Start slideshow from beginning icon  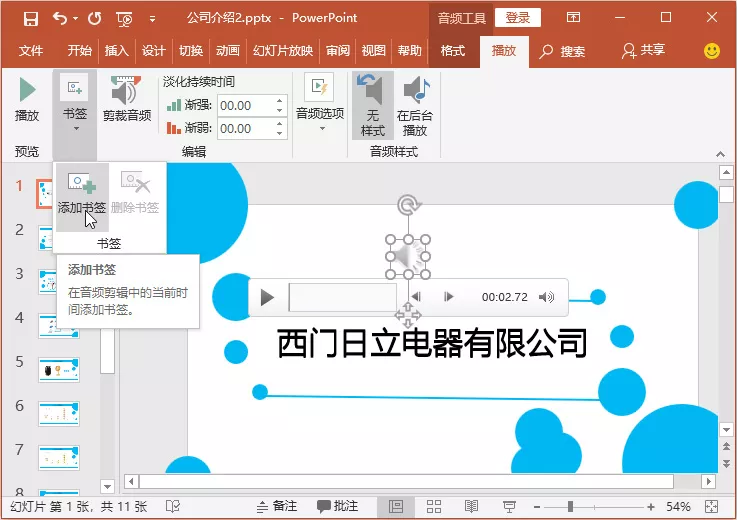[124, 19]
